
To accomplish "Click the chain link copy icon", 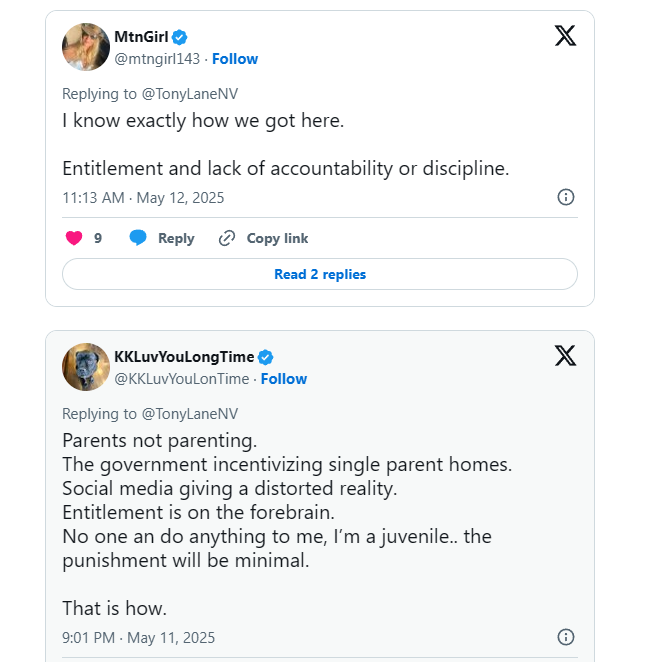I will [x=227, y=238].
